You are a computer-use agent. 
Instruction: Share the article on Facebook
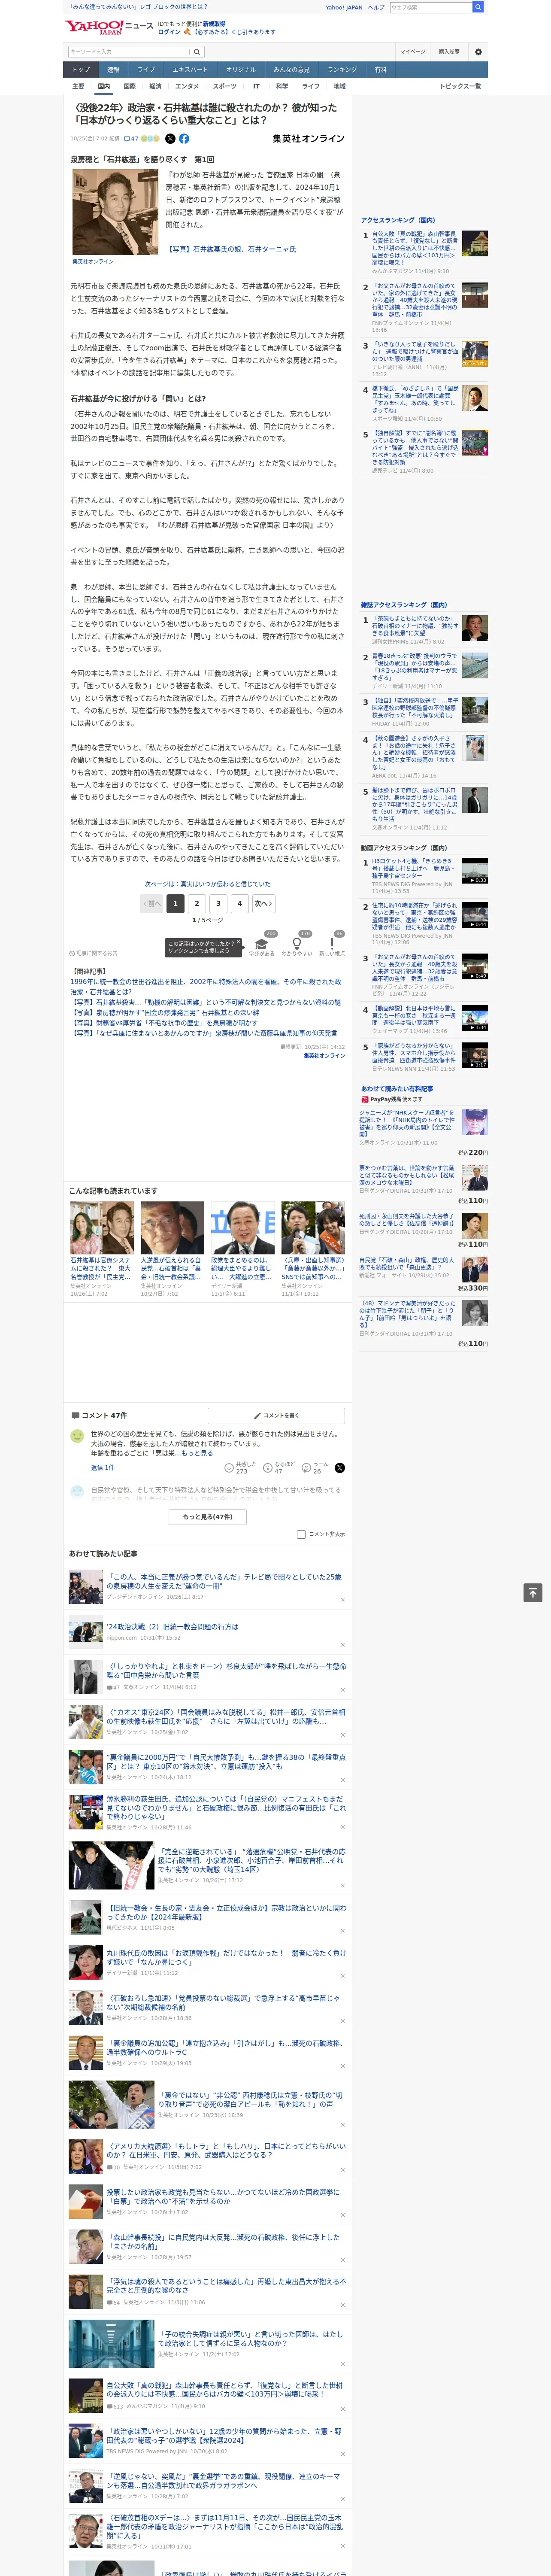pos(184,139)
